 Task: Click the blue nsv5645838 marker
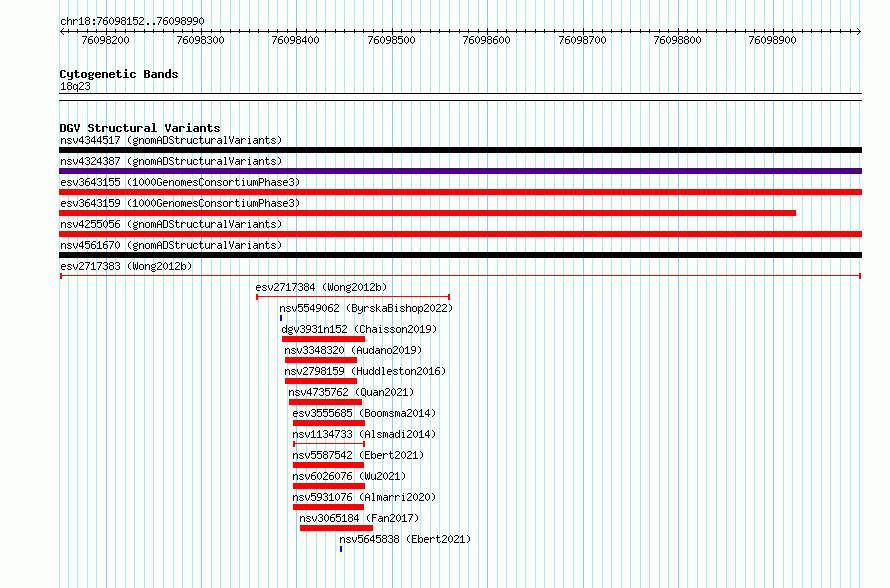341,549
